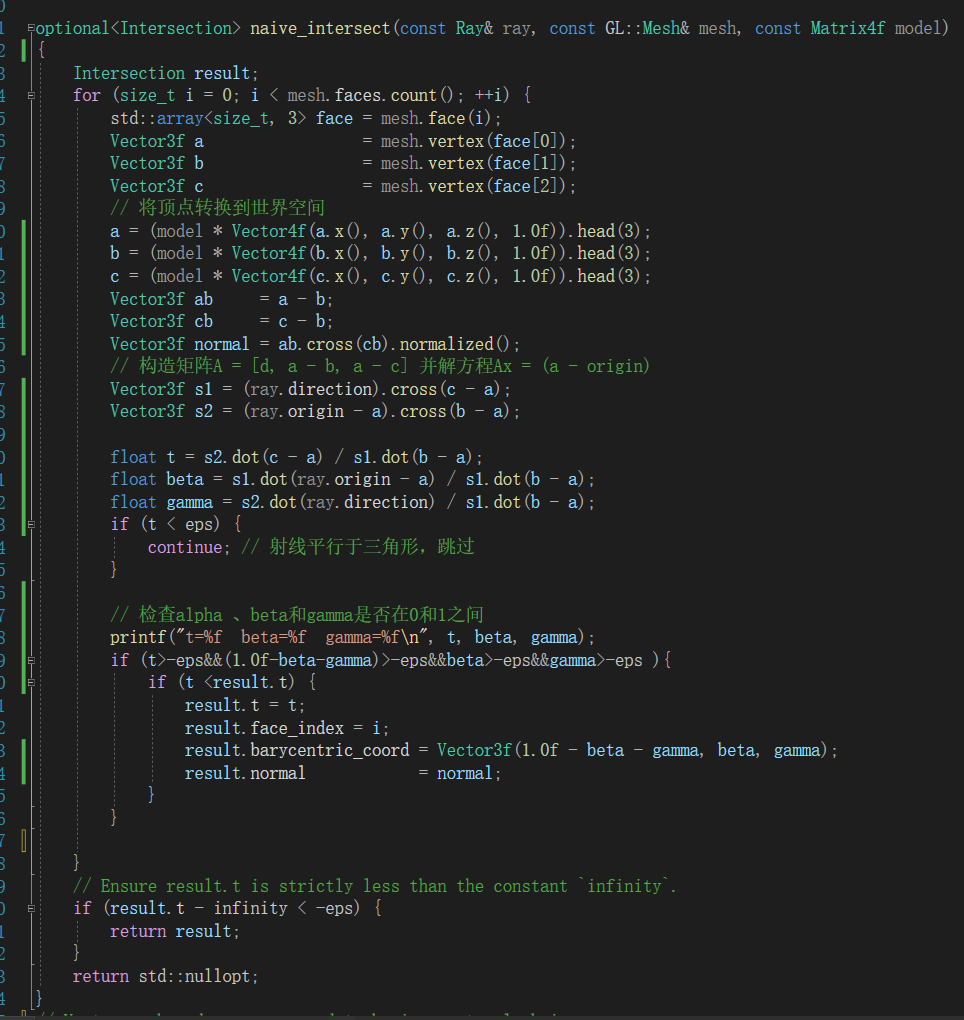The height and width of the screenshot is (1020, 964).
Task: Collapse the 'if (result.t - infinity' block
Action: [31, 908]
